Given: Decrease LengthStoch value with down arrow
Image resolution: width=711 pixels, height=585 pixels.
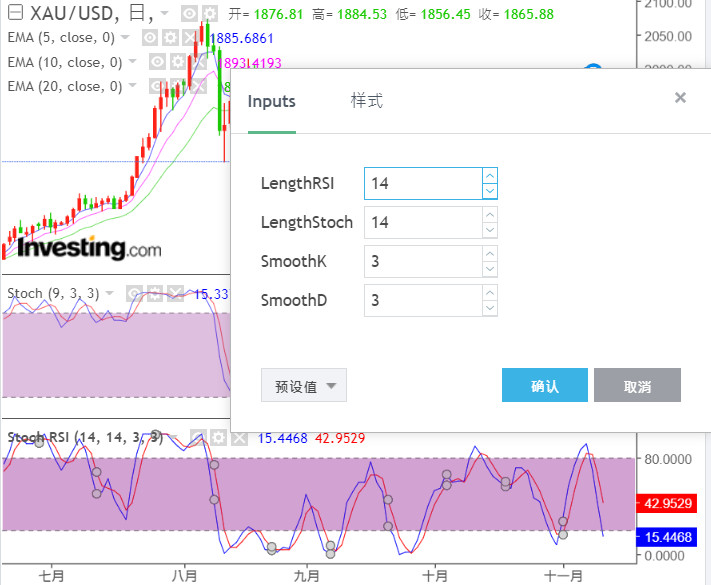Looking at the screenshot, I should coord(490,230).
